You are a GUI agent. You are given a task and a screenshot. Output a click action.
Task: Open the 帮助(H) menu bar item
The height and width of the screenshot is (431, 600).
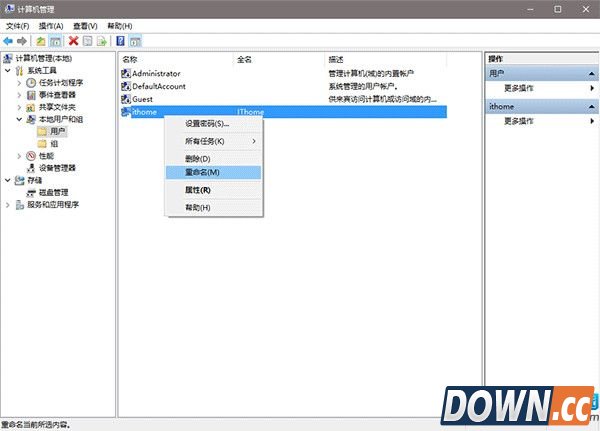120,26
